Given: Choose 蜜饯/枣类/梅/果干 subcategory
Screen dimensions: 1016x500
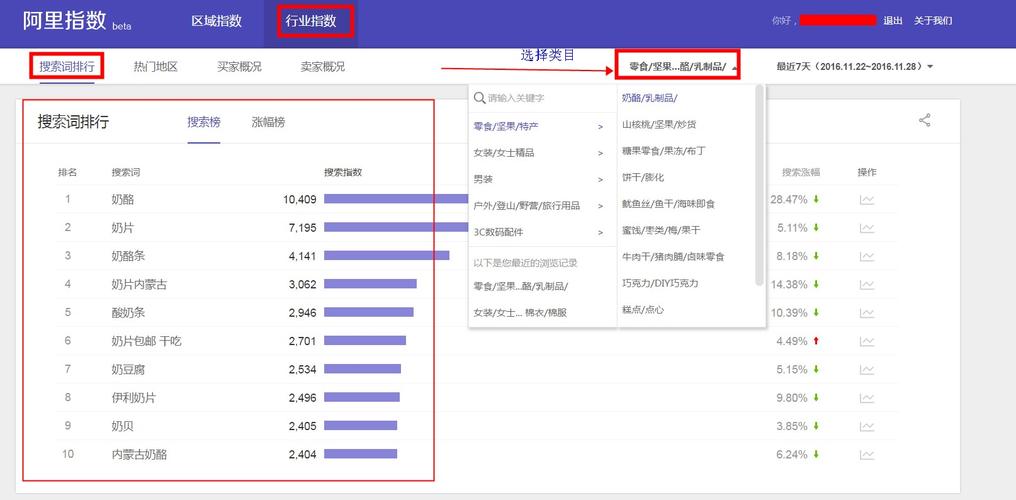Looking at the screenshot, I should pyautogui.click(x=661, y=230).
